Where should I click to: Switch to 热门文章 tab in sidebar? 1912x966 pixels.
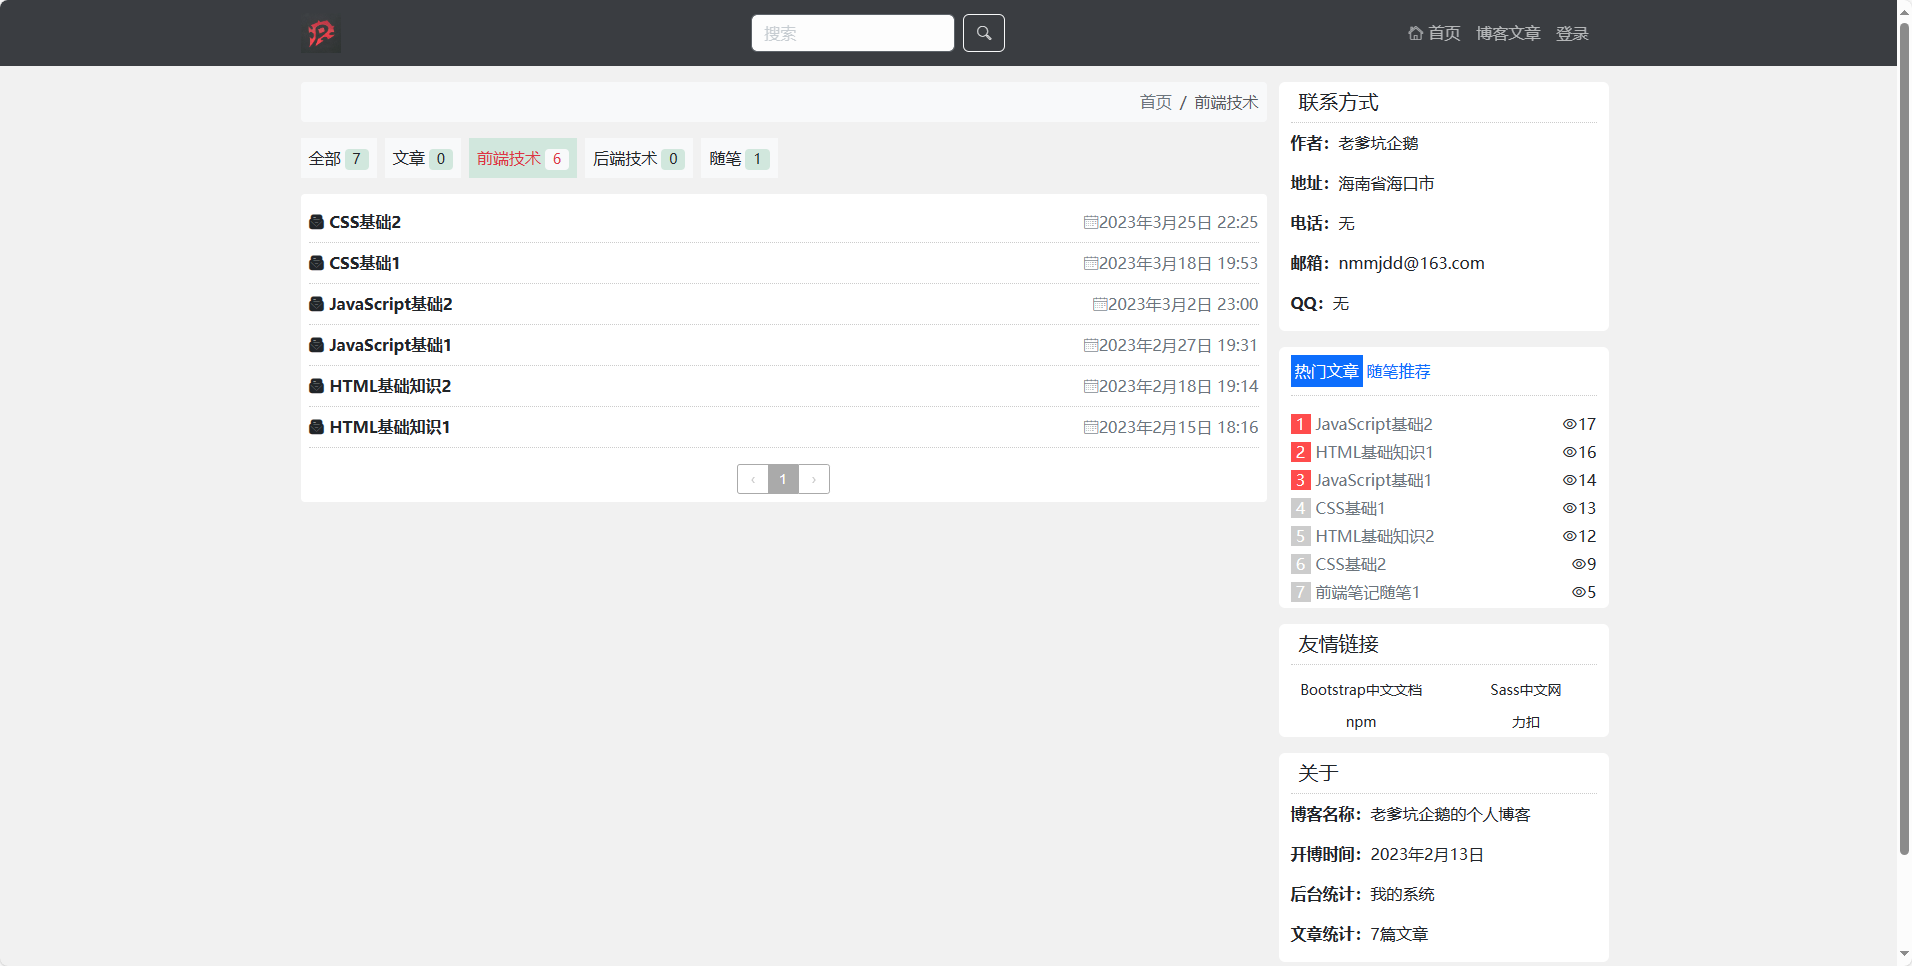[x=1326, y=371]
